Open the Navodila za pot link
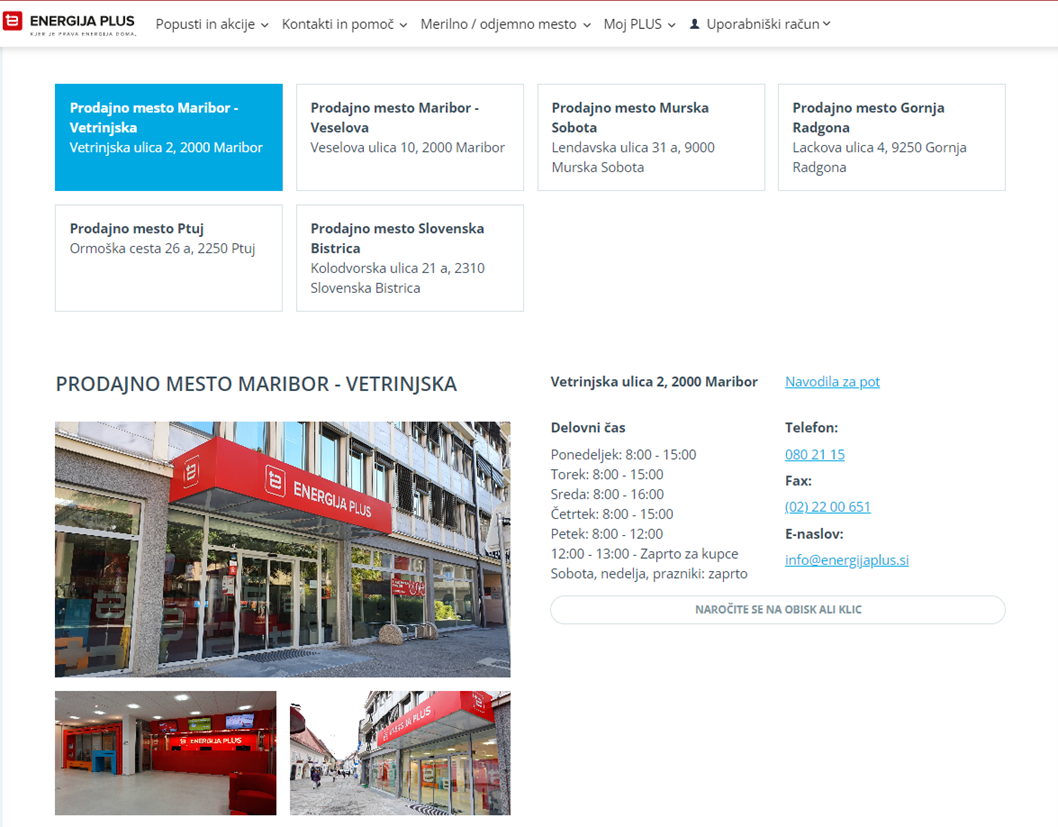1058x827 pixels. [832, 382]
